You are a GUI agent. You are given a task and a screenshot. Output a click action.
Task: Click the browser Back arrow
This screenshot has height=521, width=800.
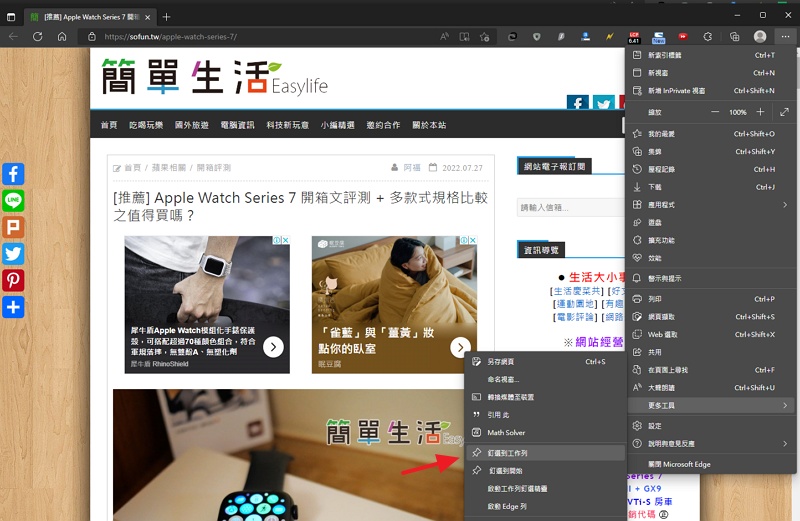(14, 37)
